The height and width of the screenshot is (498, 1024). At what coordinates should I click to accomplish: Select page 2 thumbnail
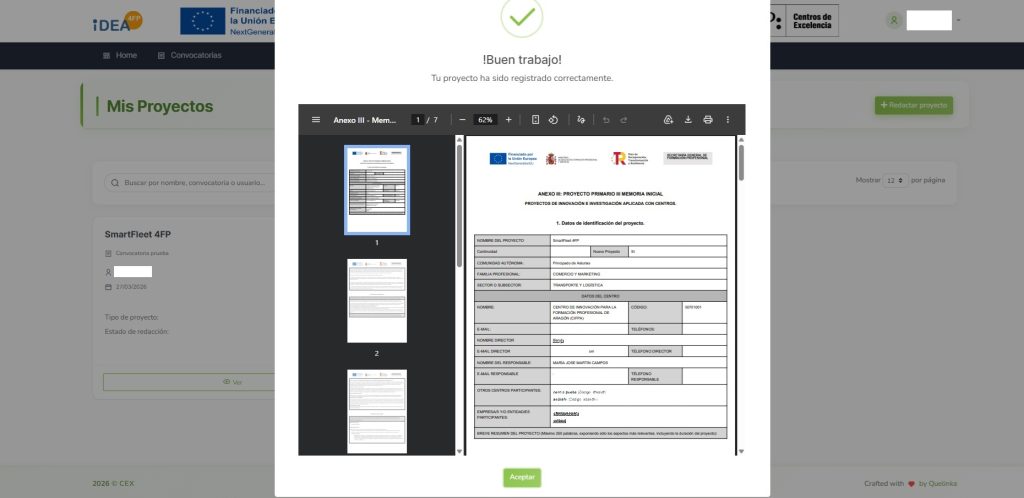click(x=377, y=300)
